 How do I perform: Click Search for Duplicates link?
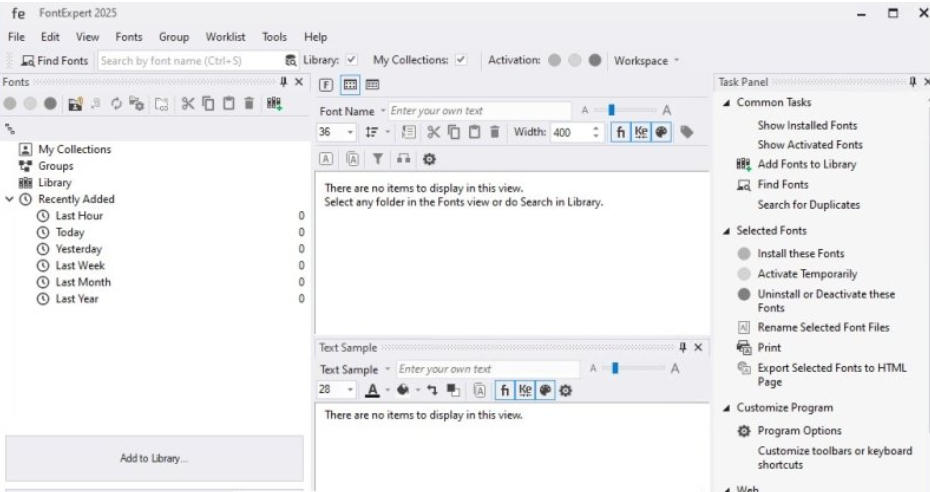(x=808, y=205)
